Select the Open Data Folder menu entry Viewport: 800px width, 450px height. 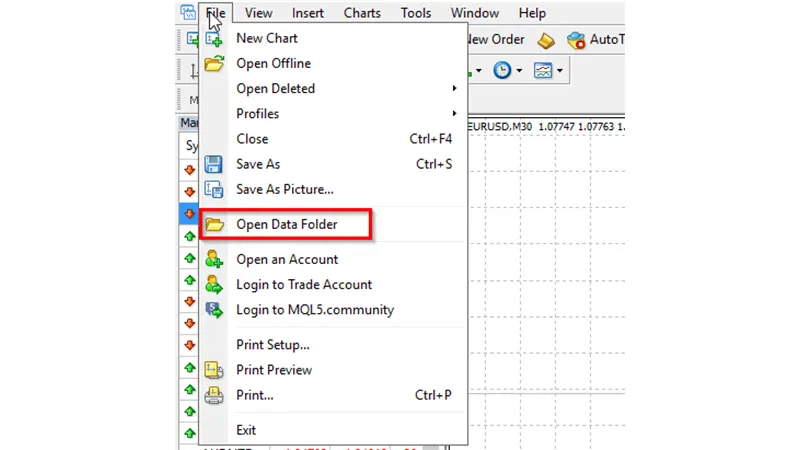(x=286, y=225)
